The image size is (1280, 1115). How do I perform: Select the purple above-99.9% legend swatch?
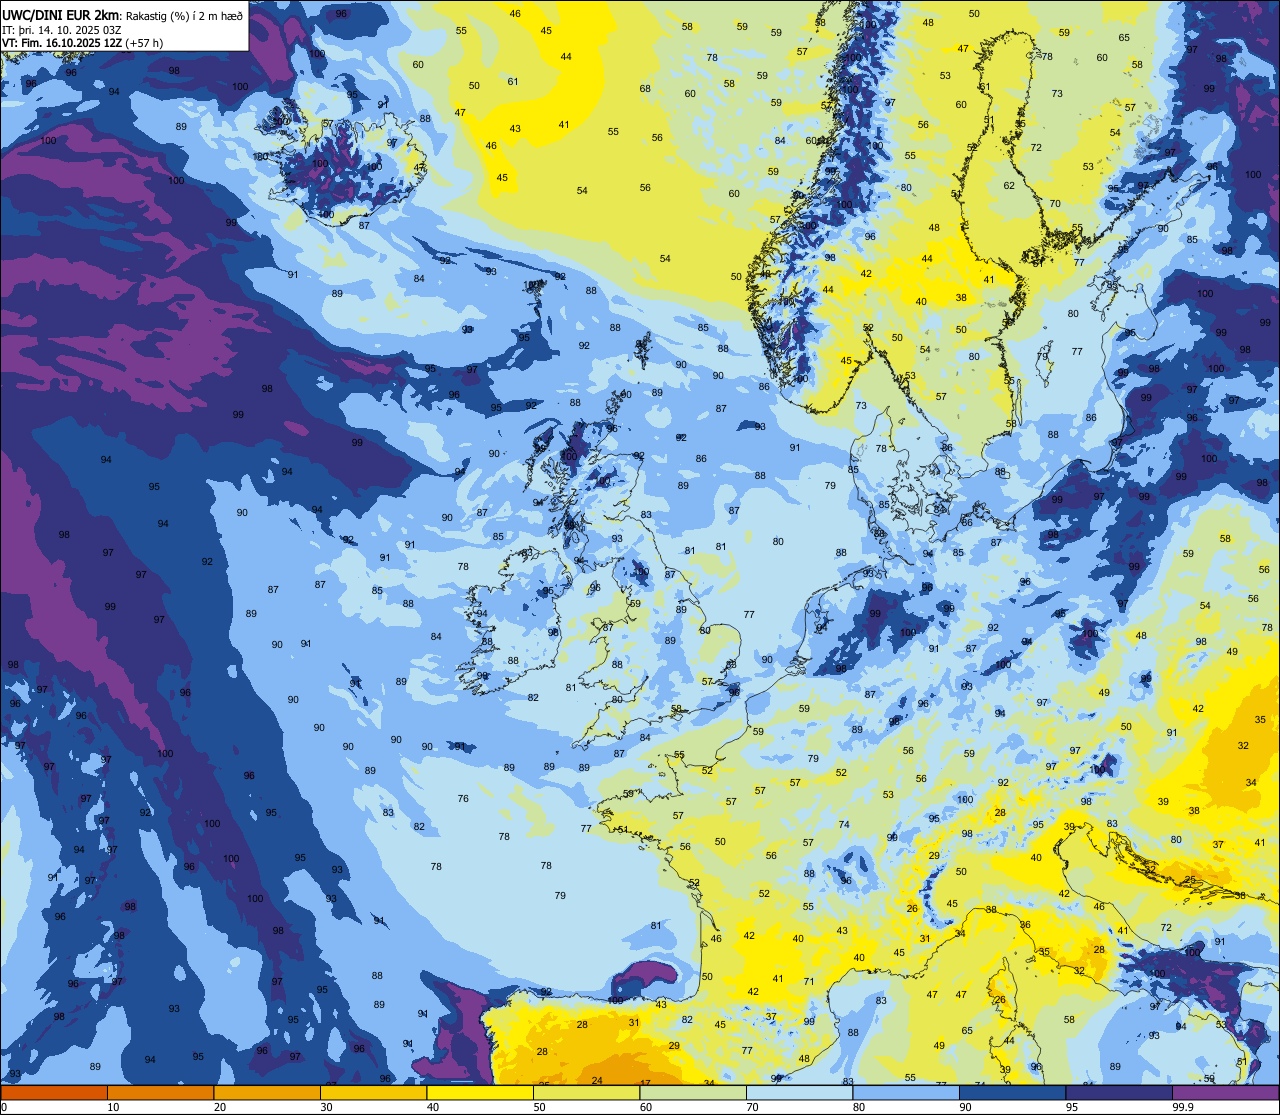[x=1225, y=1093]
